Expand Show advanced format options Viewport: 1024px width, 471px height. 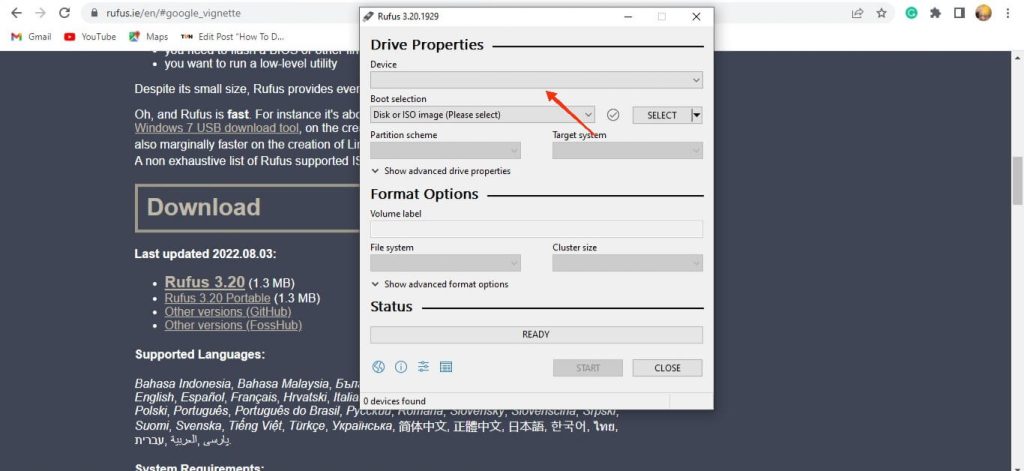pyautogui.click(x=440, y=284)
